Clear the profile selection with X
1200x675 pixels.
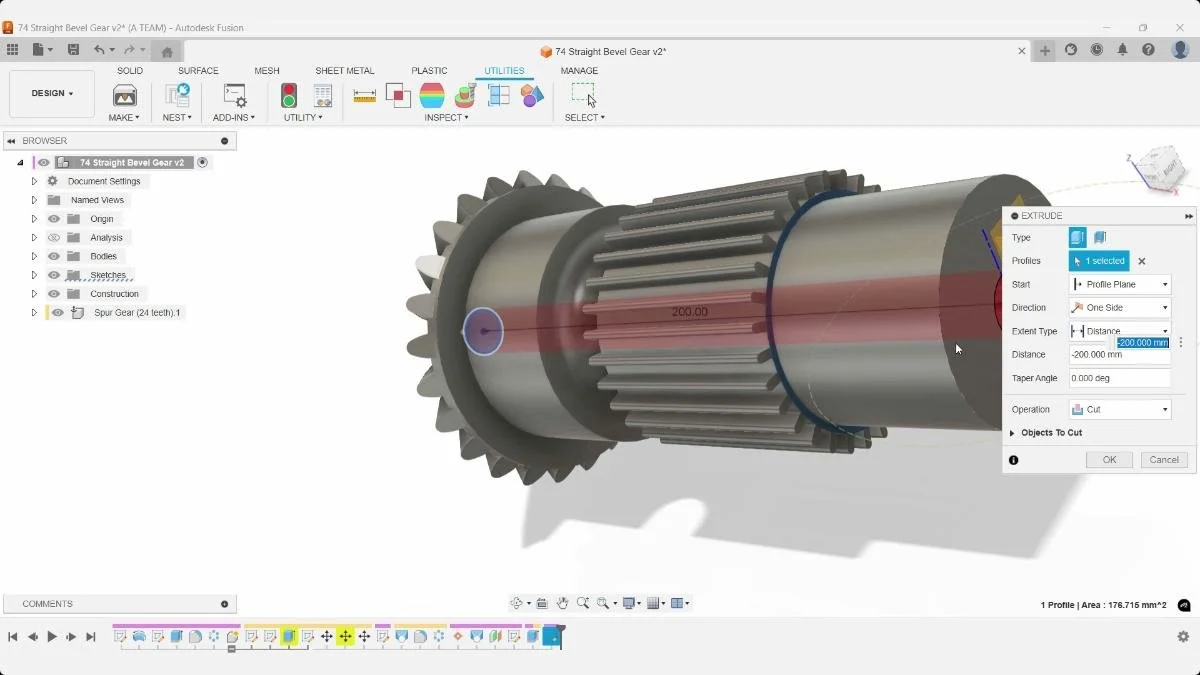1142,261
